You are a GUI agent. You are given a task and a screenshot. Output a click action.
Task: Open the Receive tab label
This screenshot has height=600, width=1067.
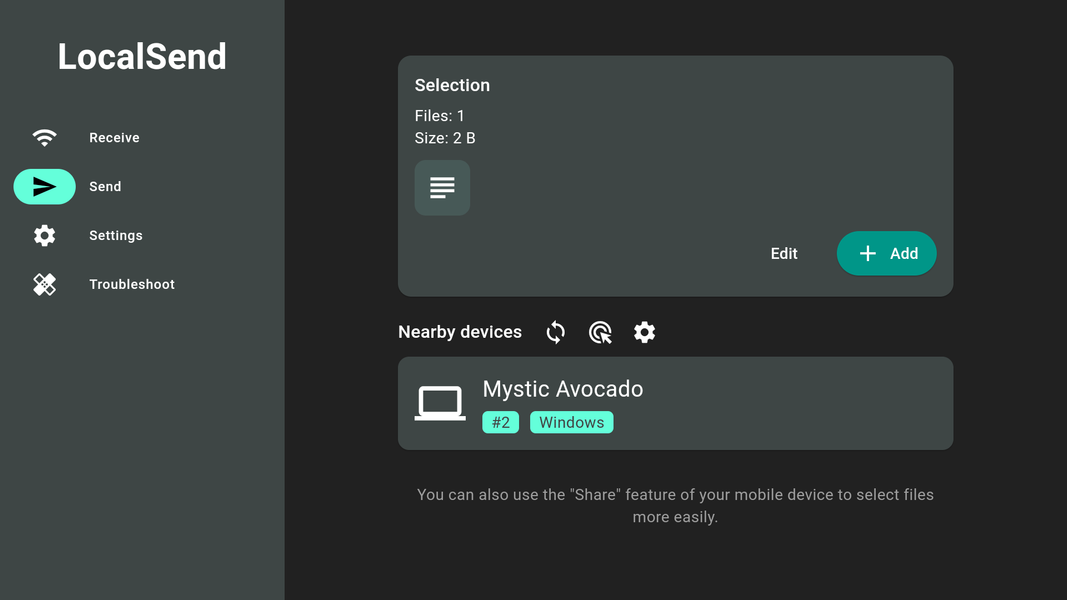pyautogui.click(x=114, y=138)
